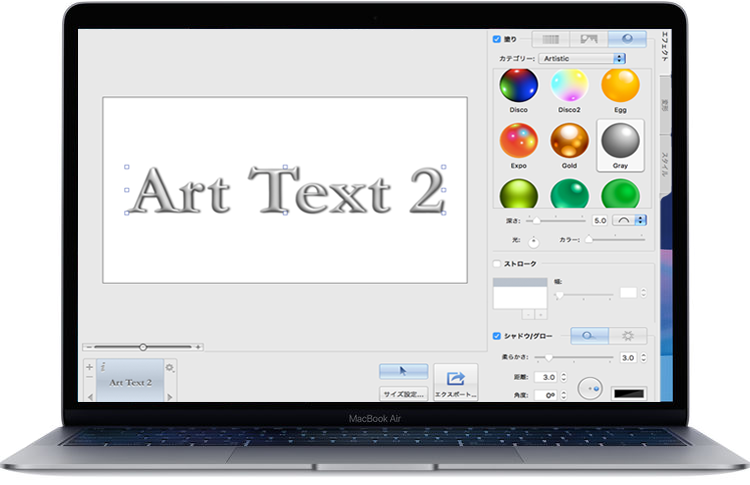Click the 距離 distance stepper
This screenshot has height=485, width=750.
tap(563, 377)
